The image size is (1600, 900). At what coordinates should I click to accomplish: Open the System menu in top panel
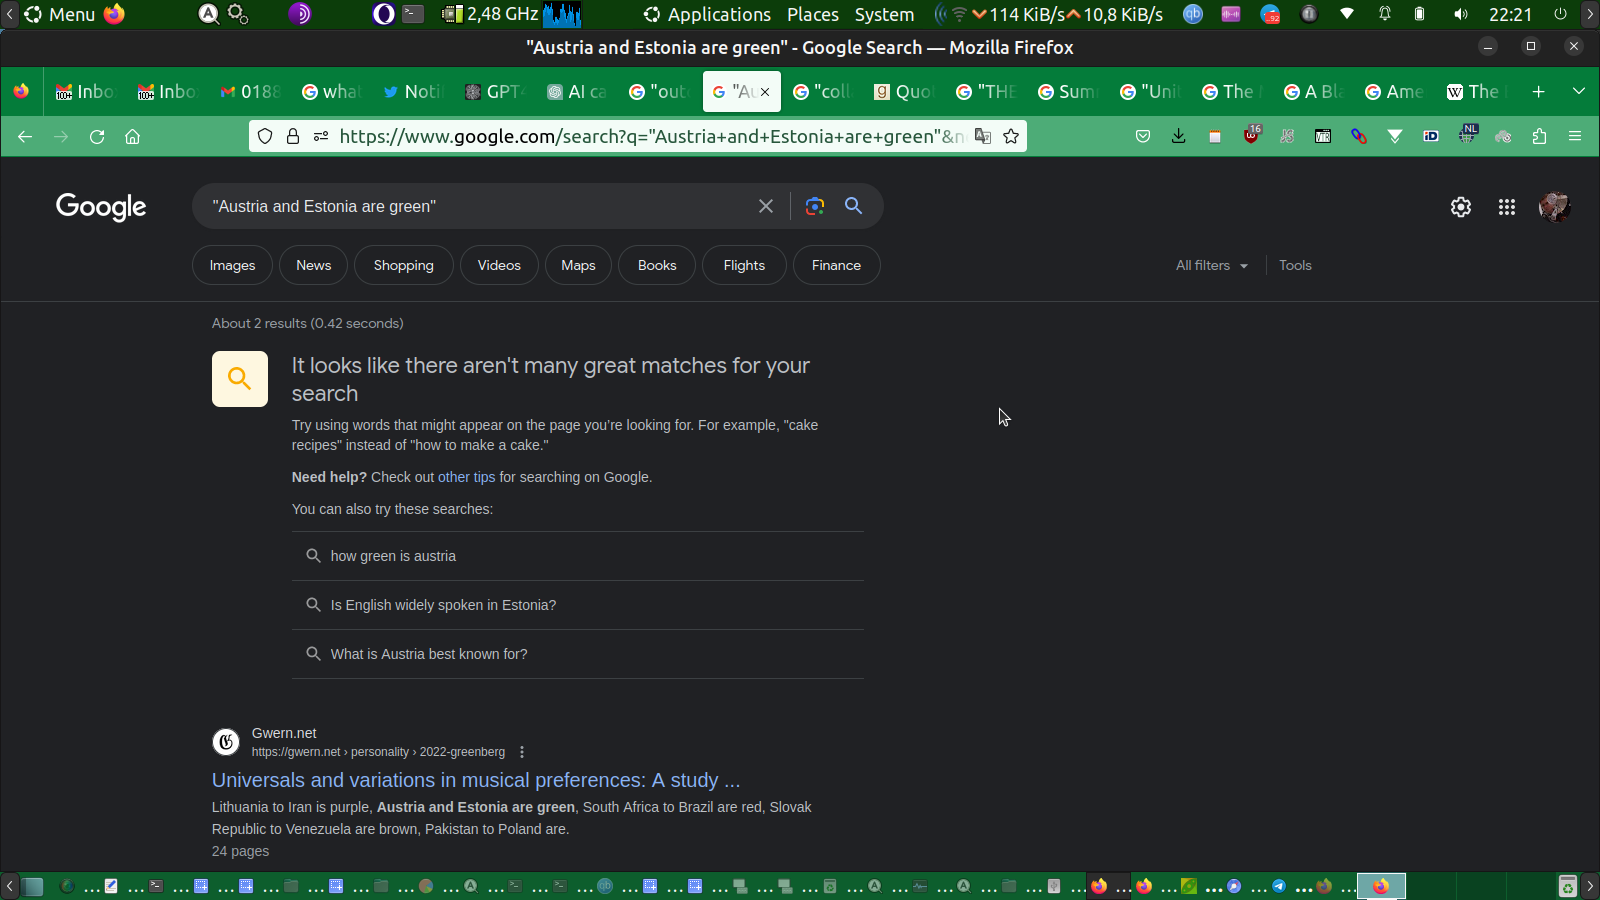[884, 14]
